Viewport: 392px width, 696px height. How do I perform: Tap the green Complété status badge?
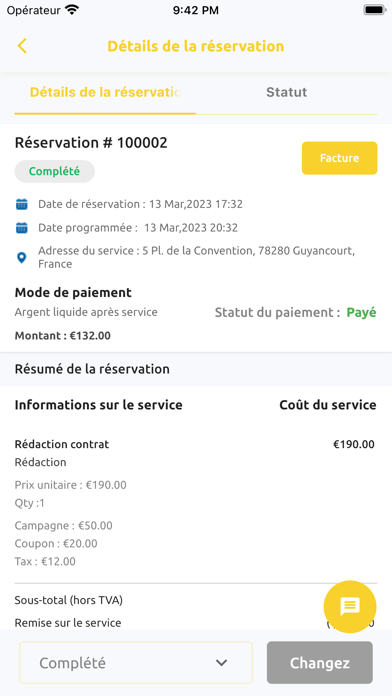click(55, 171)
